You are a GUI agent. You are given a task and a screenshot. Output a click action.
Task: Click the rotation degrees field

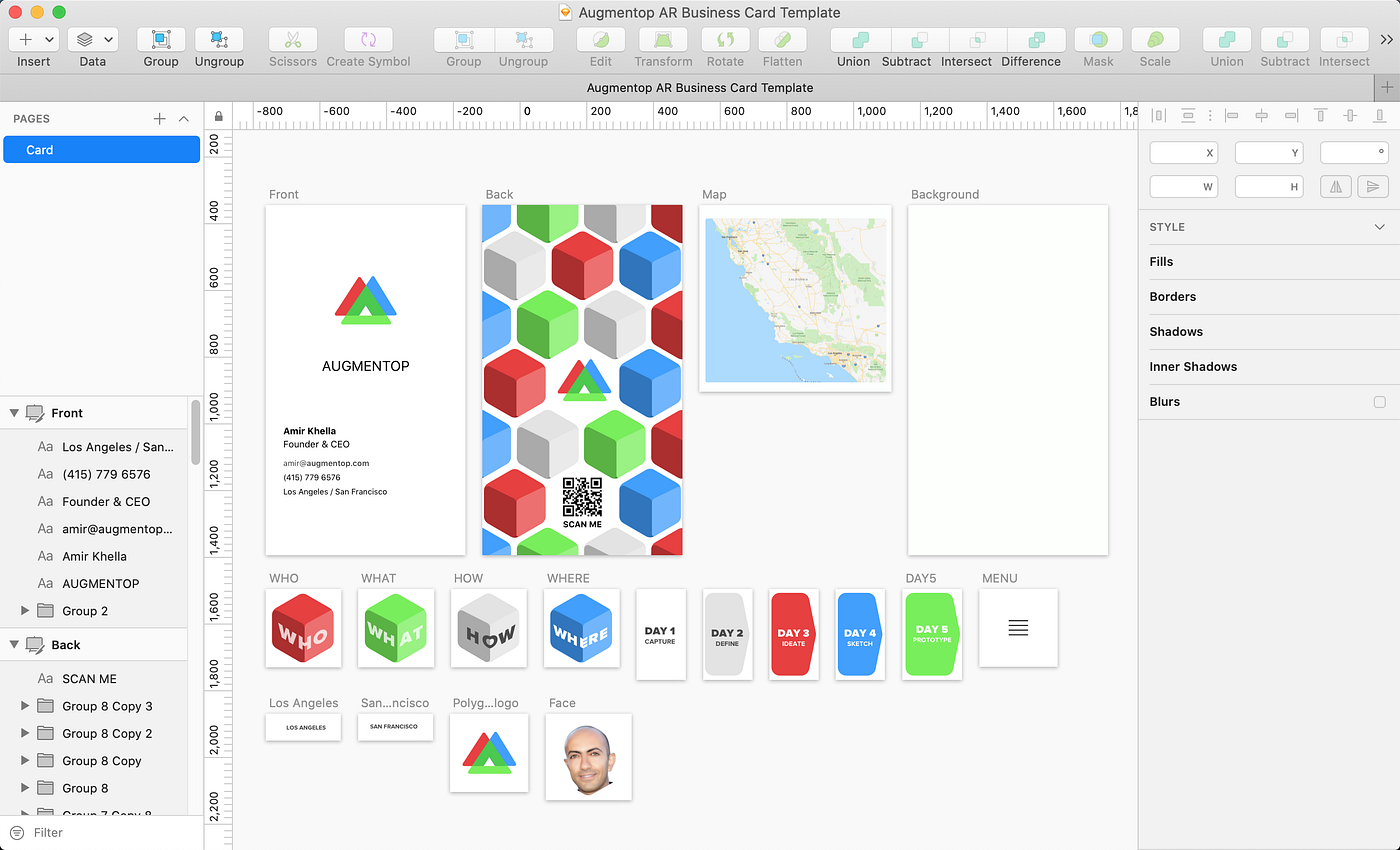tap(1355, 153)
